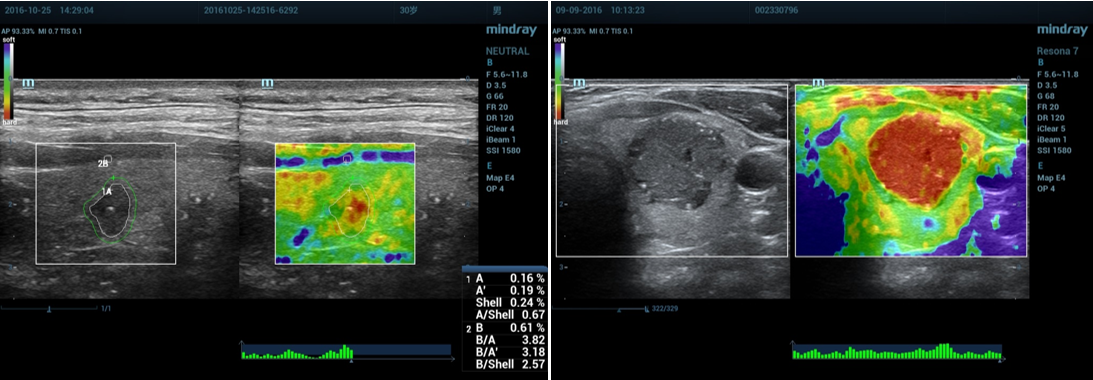1093x380 pixels.
Task: Select the B/A ratio 3.82 result row
Action: (x=505, y=340)
